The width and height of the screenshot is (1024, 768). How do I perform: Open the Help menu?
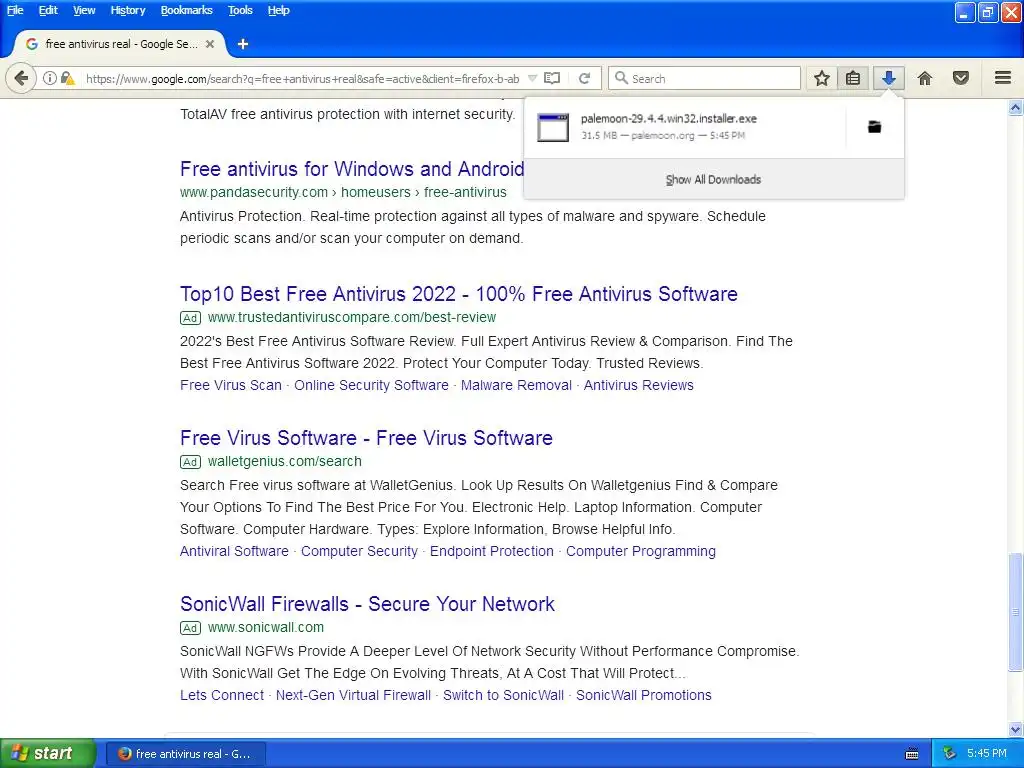point(278,10)
